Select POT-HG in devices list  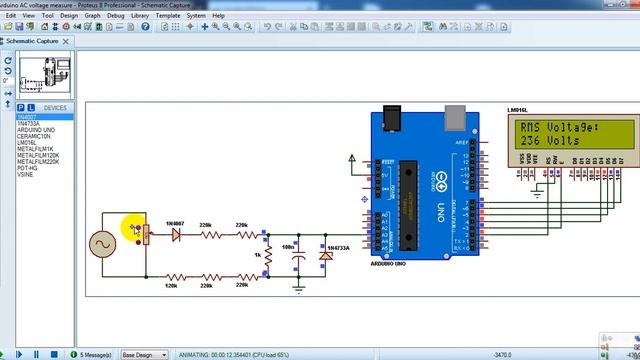[45, 168]
